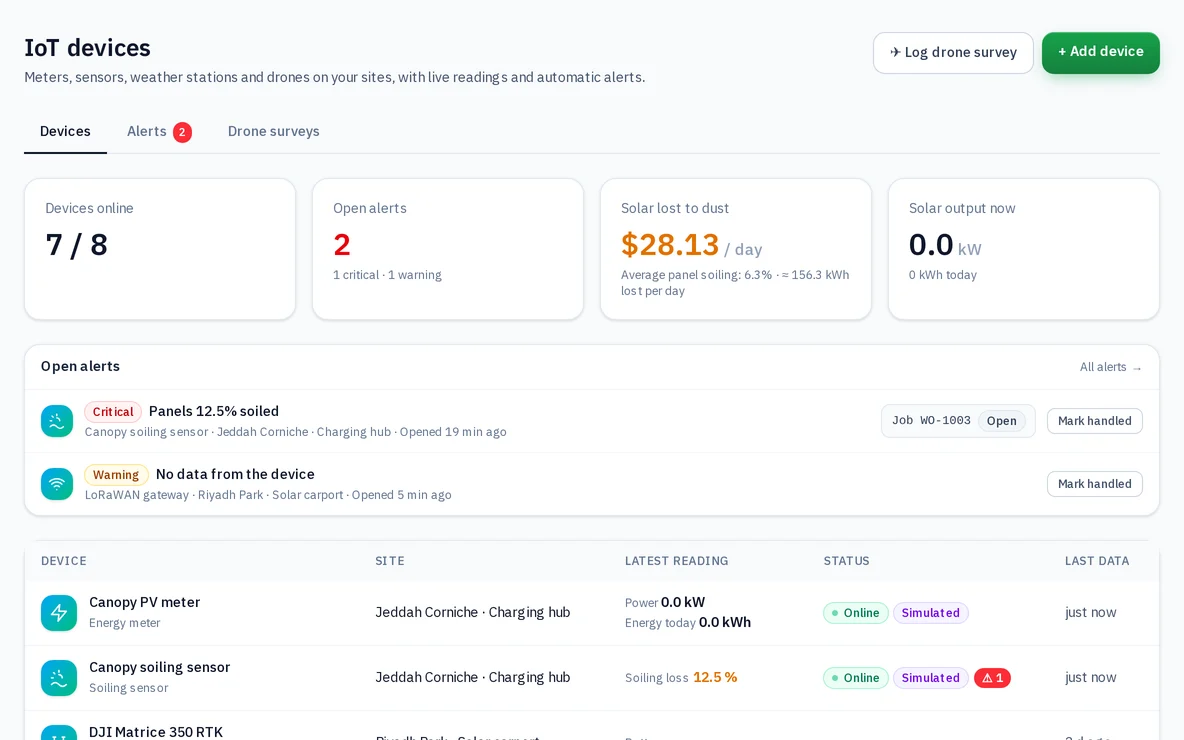This screenshot has height=740, width=1184.
Task: Click the Online status pill for Canopy soiling sensor
Action: 856,678
